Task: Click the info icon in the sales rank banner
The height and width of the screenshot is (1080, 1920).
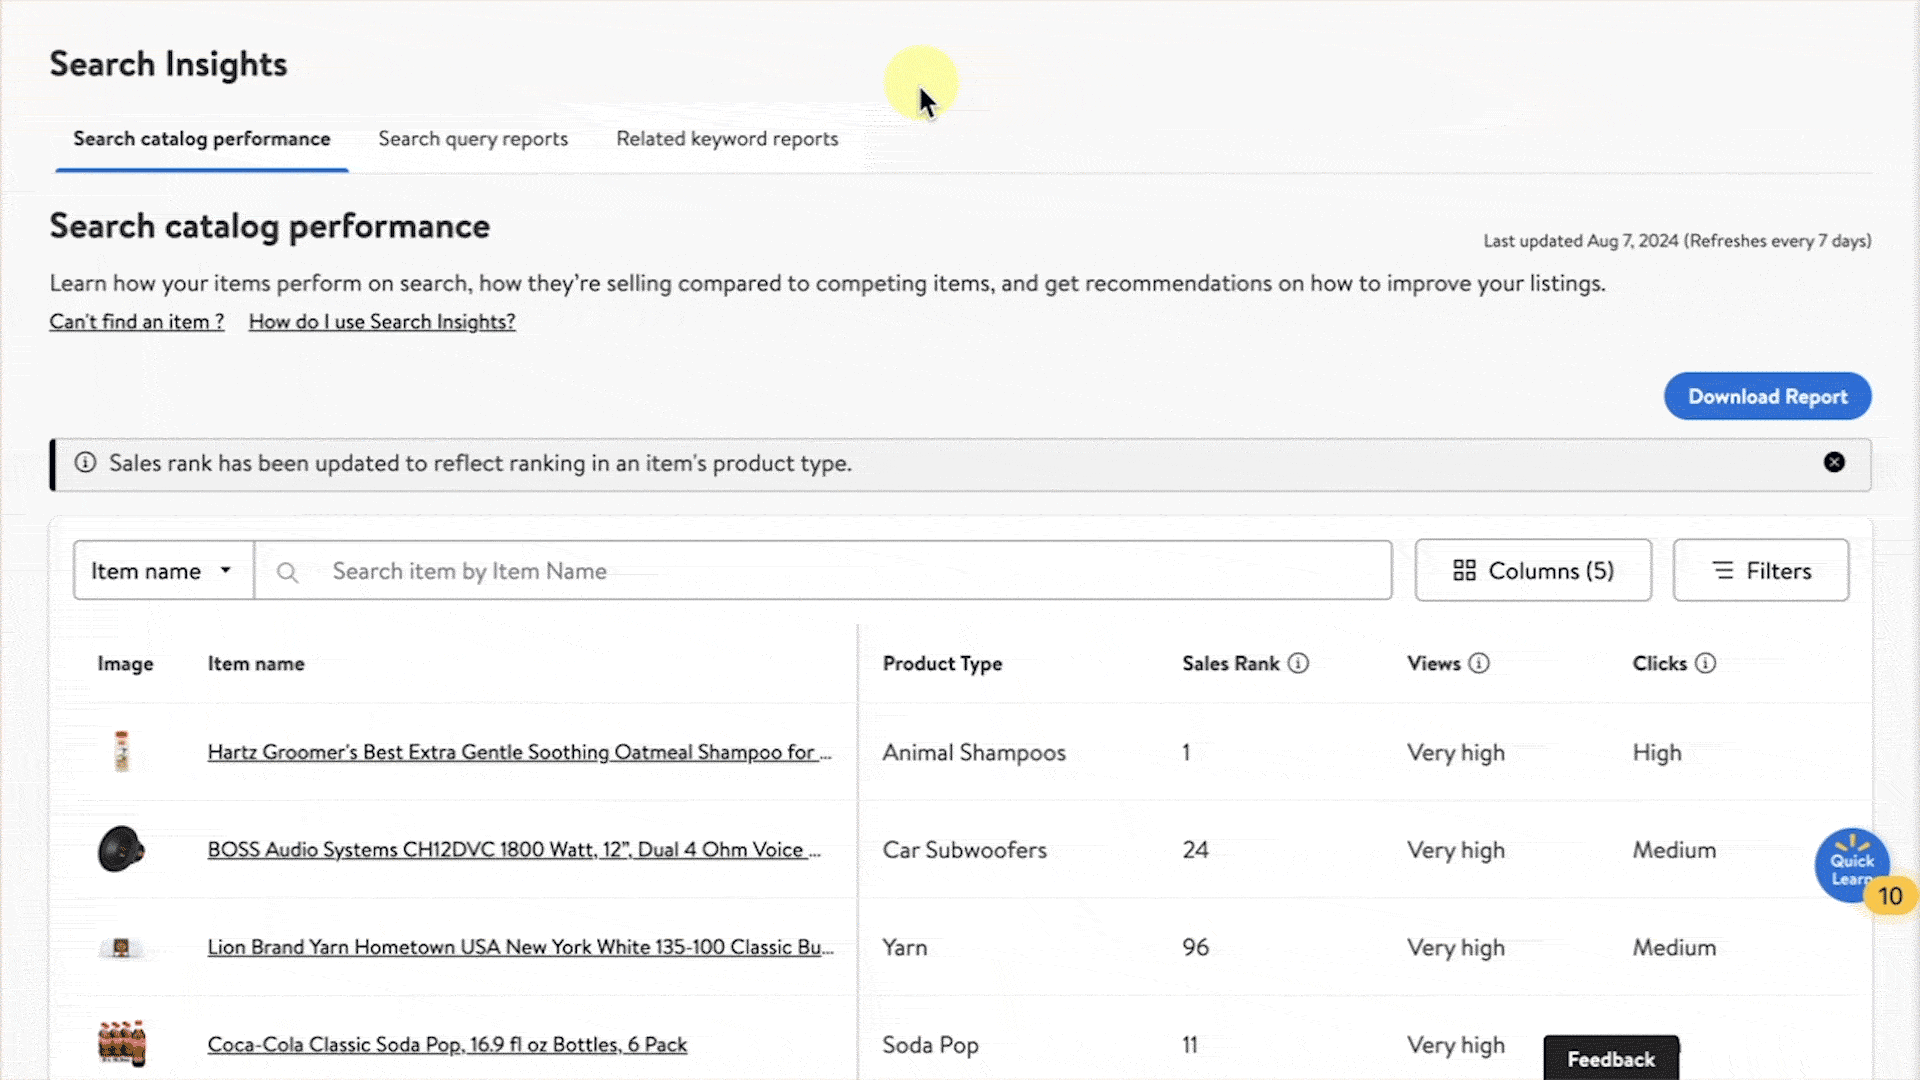Action: (85, 462)
